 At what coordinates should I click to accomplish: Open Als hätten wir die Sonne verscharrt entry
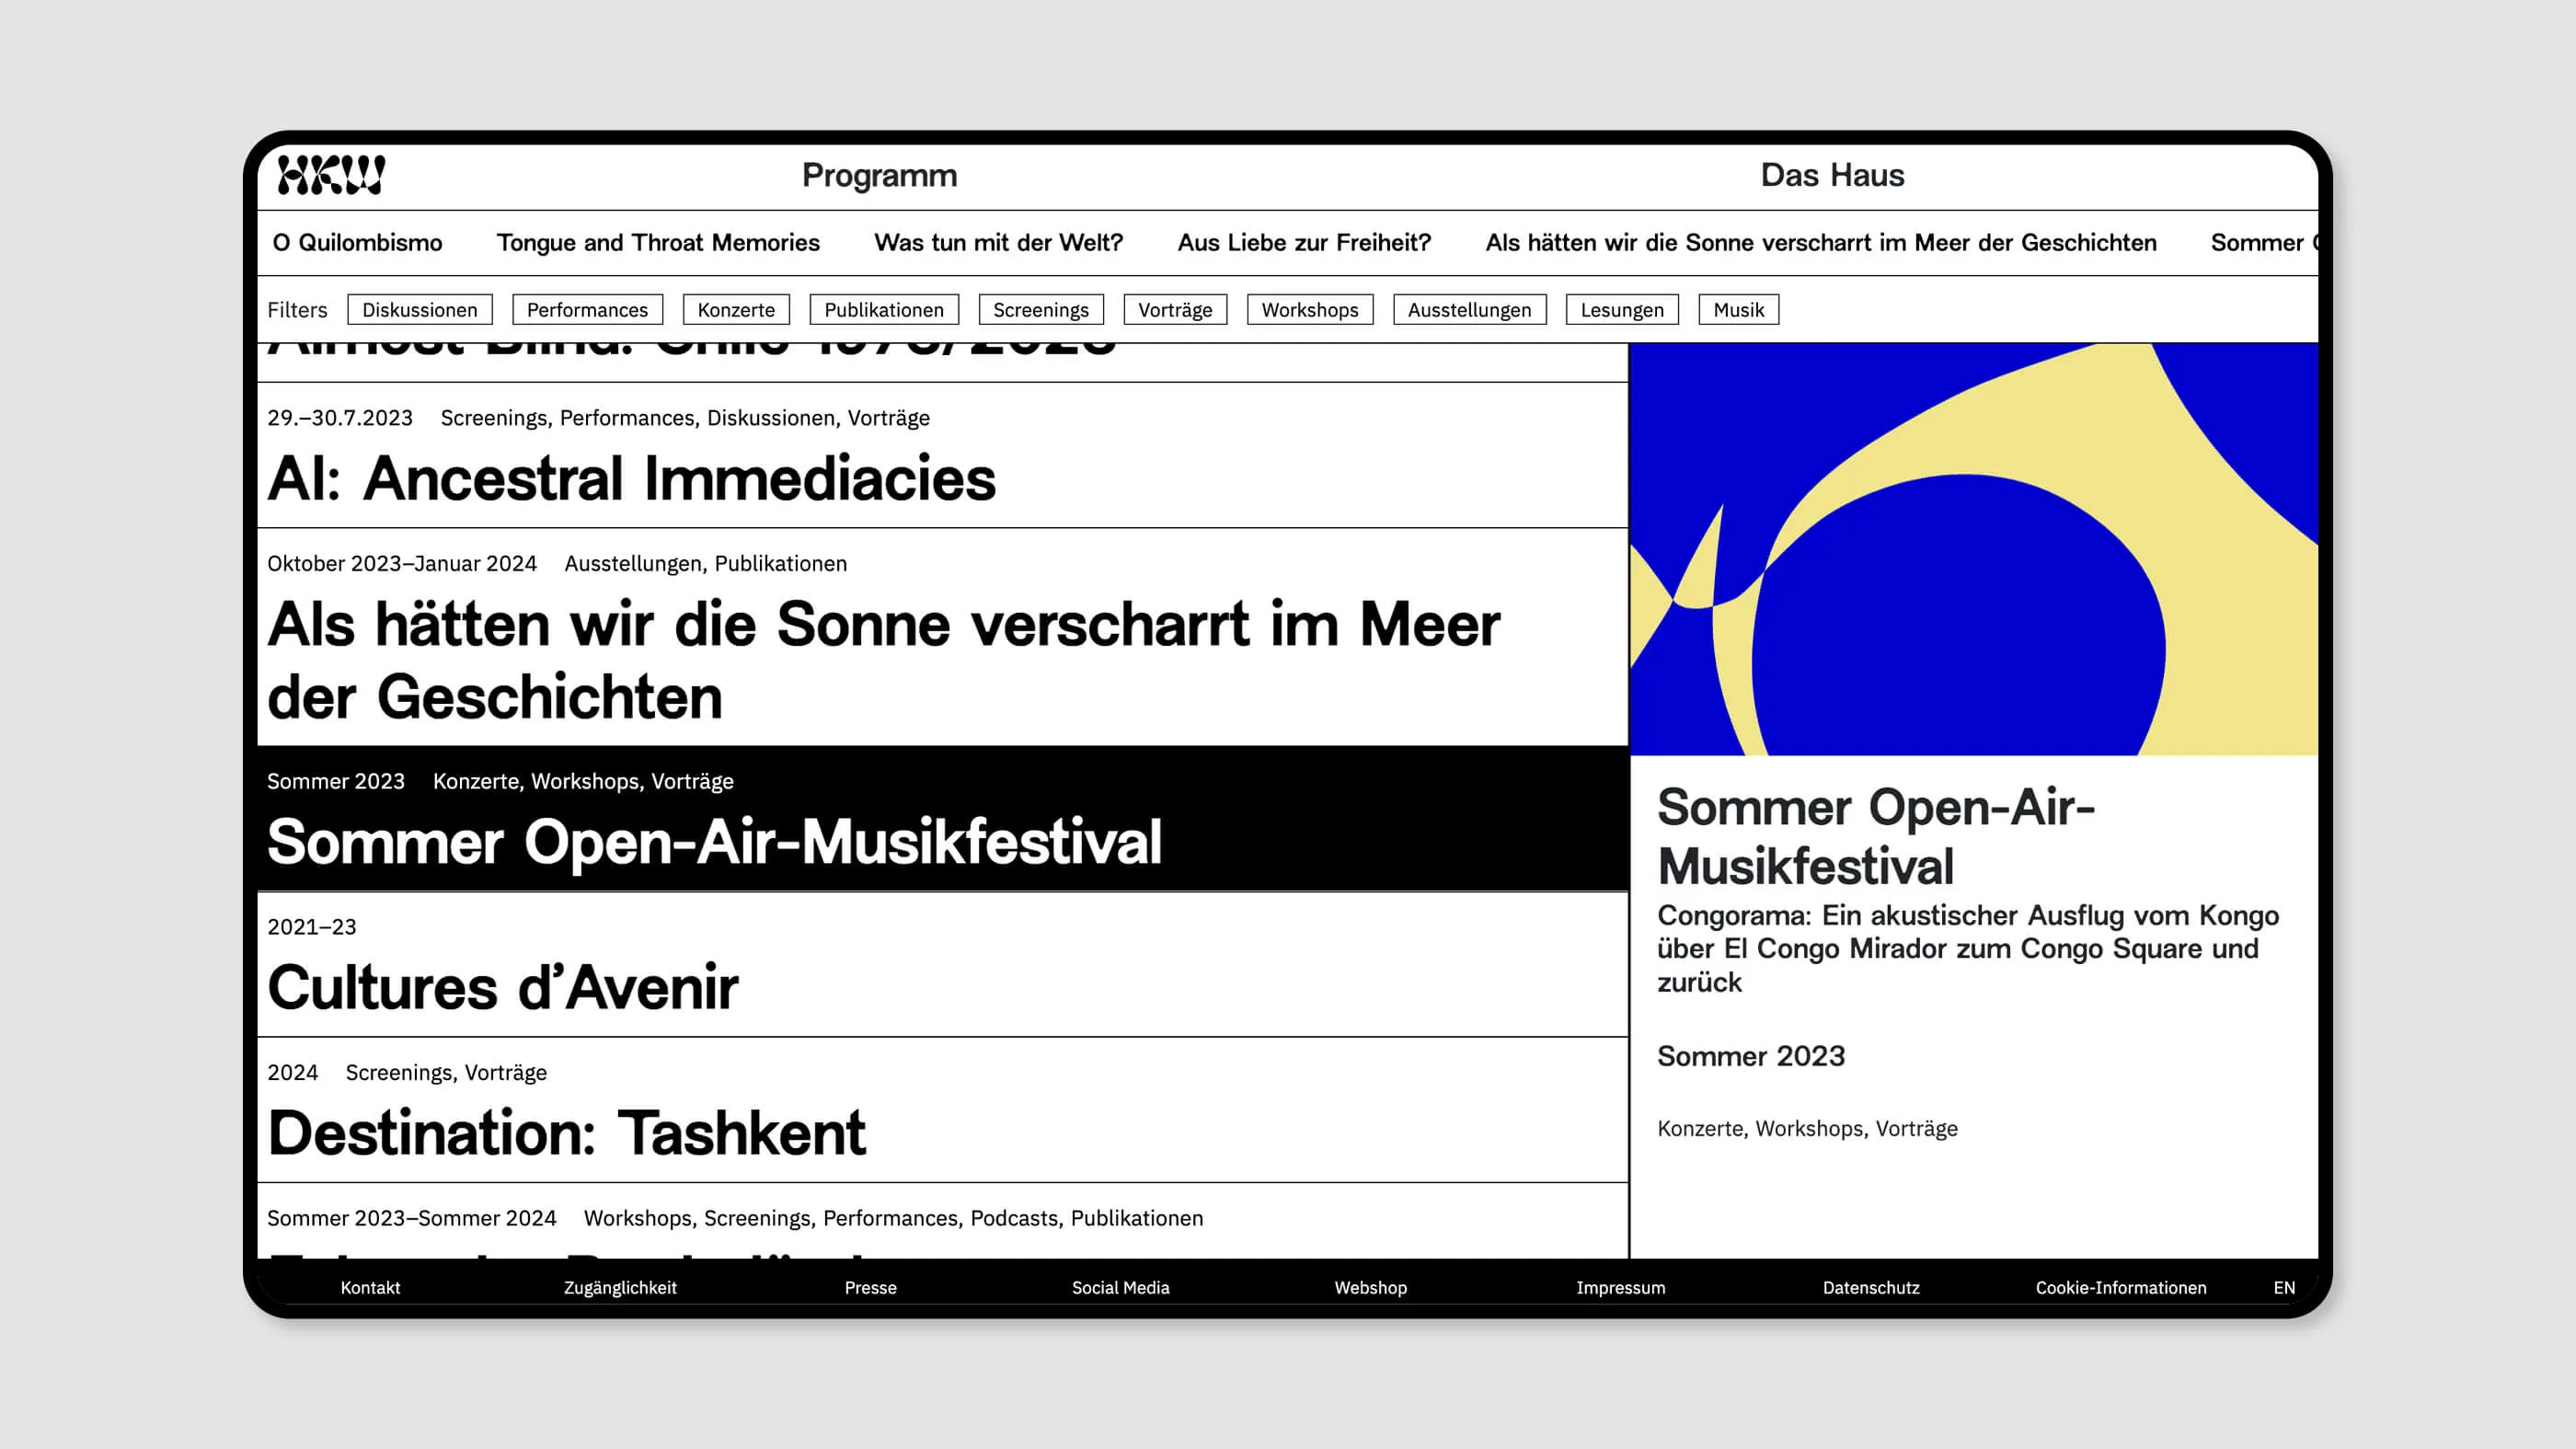coord(942,638)
